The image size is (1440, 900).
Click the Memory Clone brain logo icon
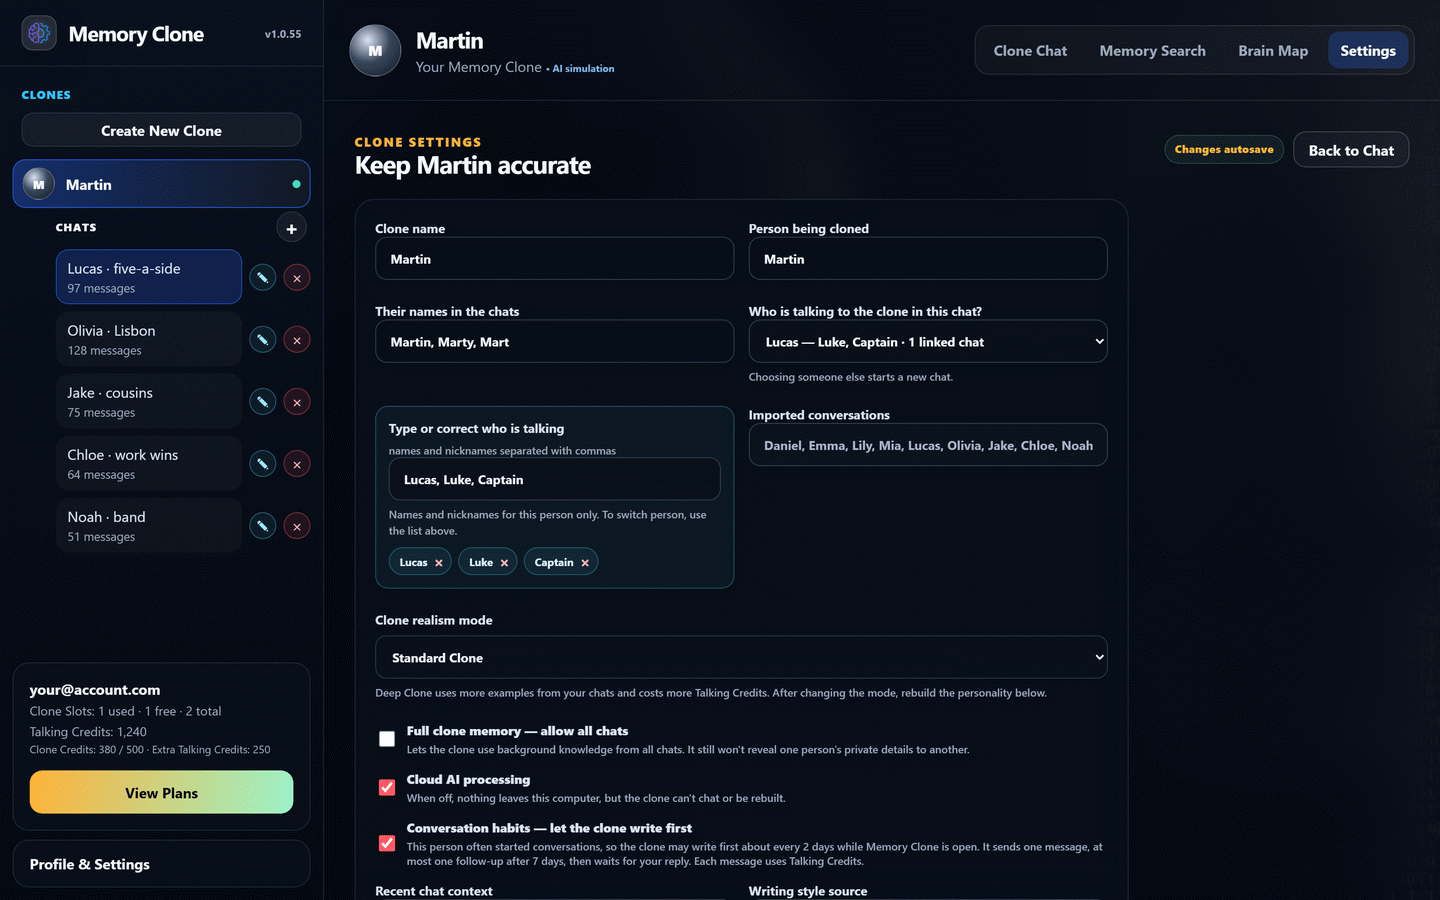(39, 33)
